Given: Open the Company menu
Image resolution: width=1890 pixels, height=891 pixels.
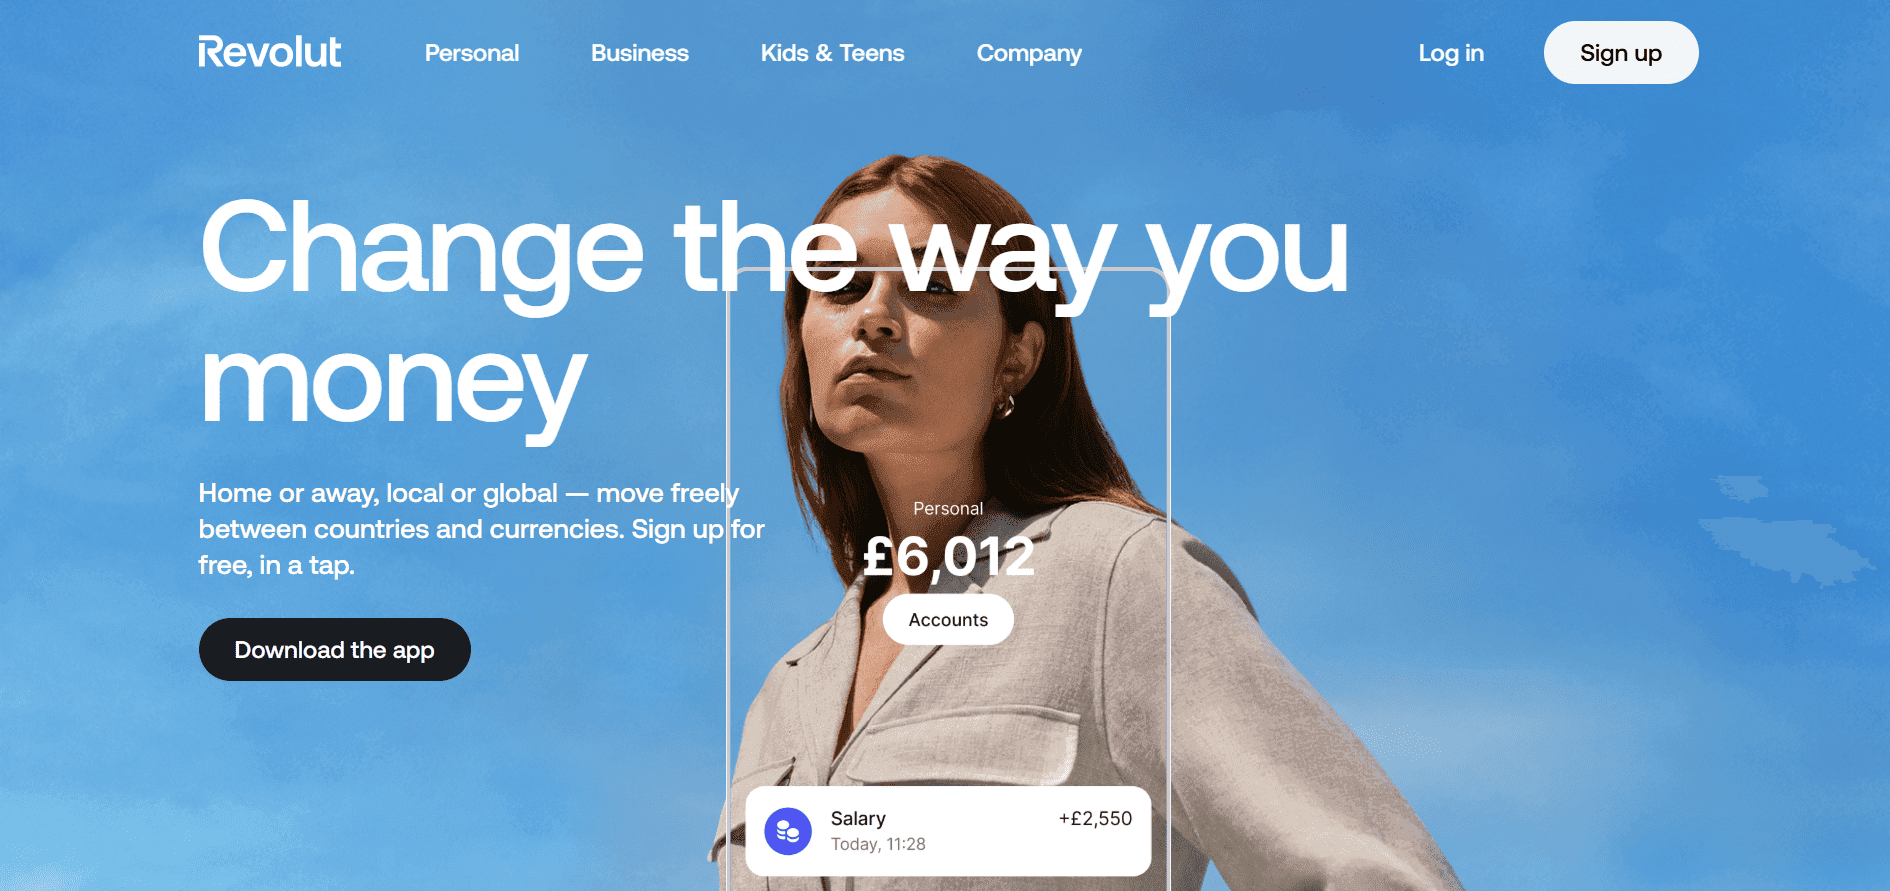Looking at the screenshot, I should [x=1029, y=53].
